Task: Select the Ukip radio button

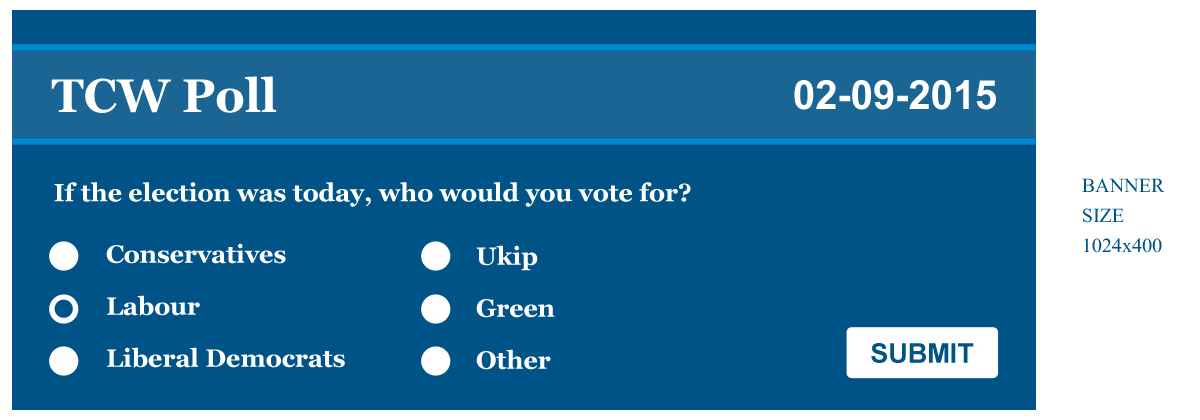Action: click(x=435, y=257)
